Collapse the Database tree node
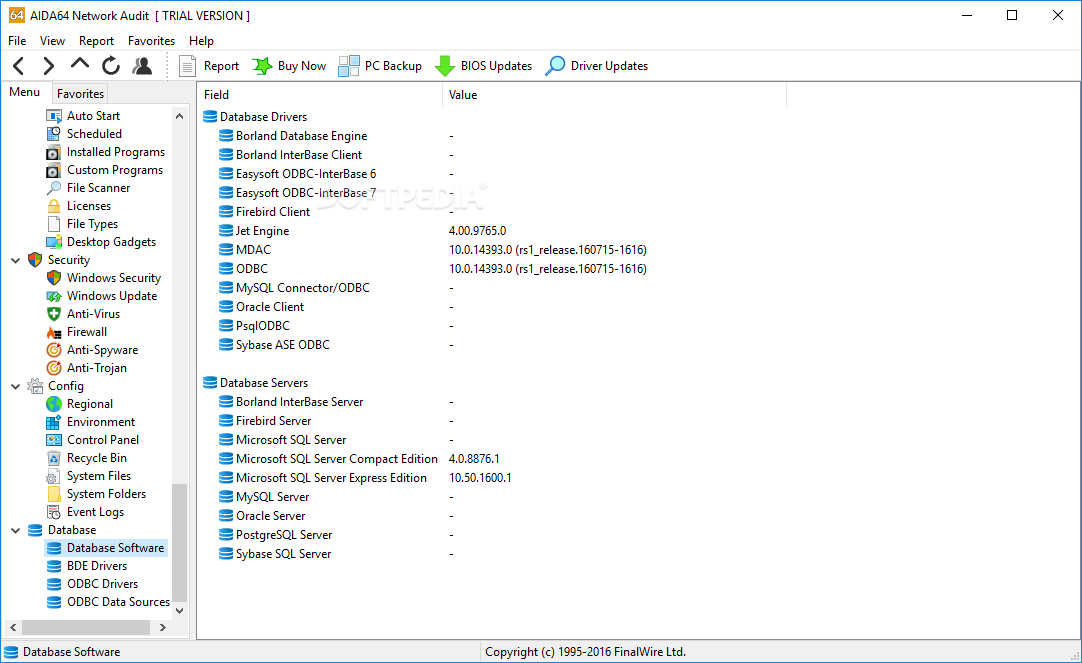Viewport: 1082px width, 663px height. click(x=15, y=530)
